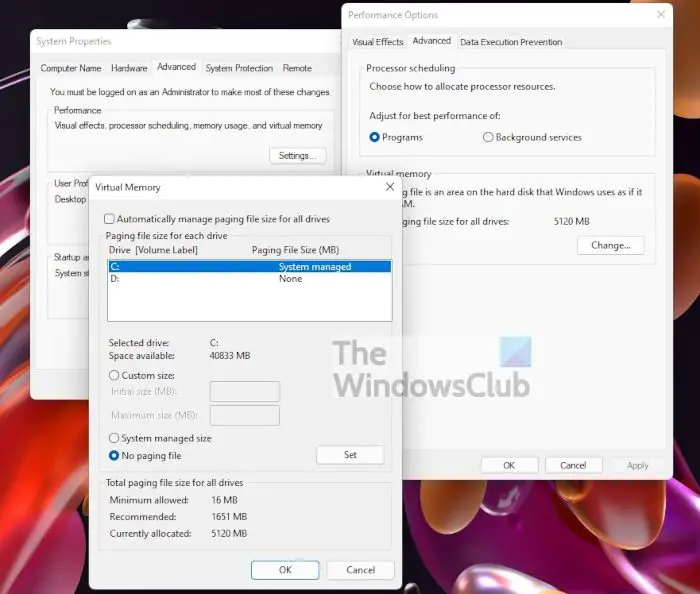Open the Hardware tab in System Properties
Viewport: 700px width, 594px height.
tap(129, 68)
